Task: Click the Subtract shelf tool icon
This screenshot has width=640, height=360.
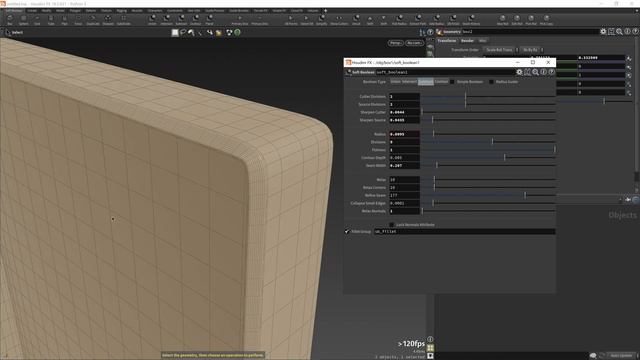Action: 181,18
